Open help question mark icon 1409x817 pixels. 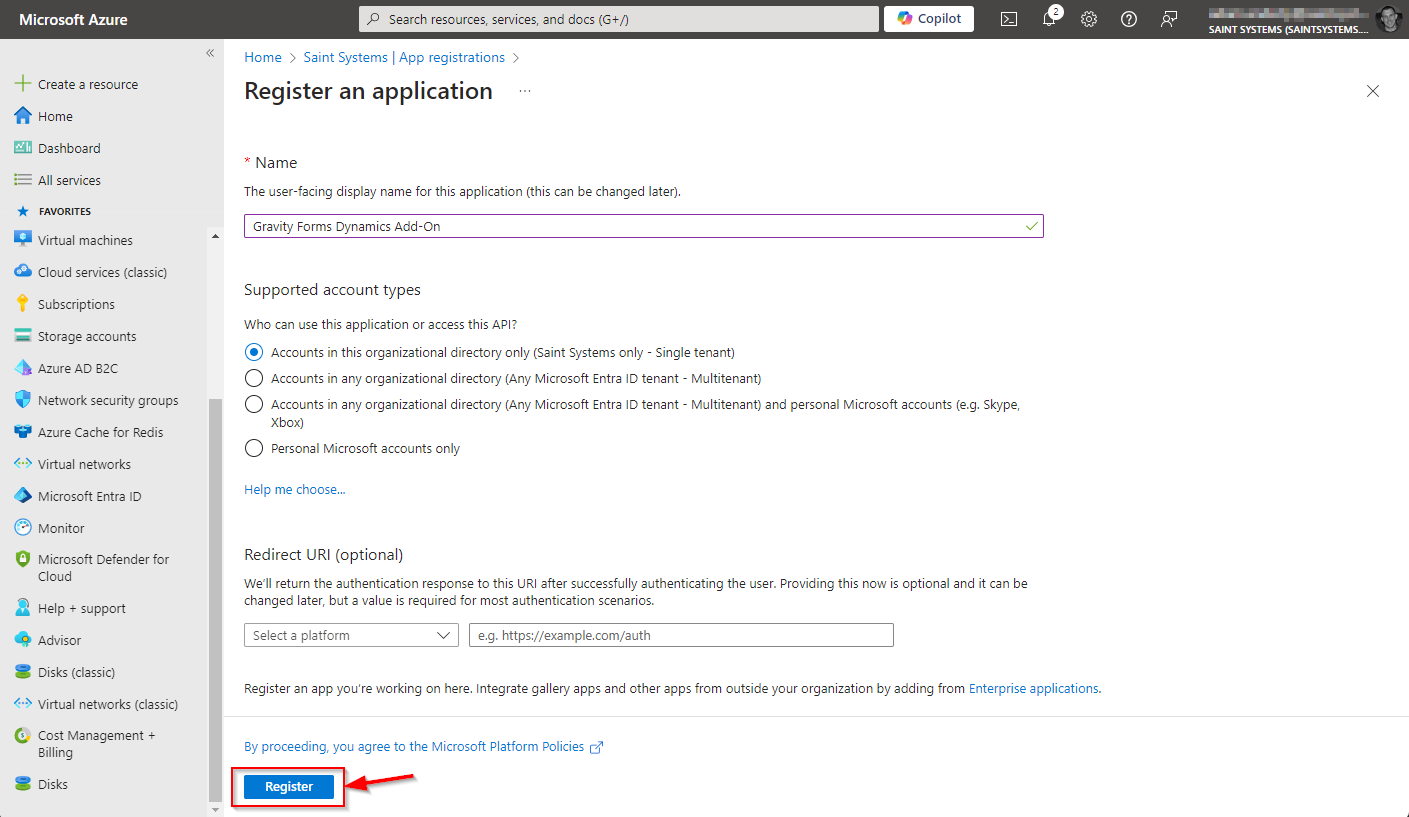coord(1129,19)
